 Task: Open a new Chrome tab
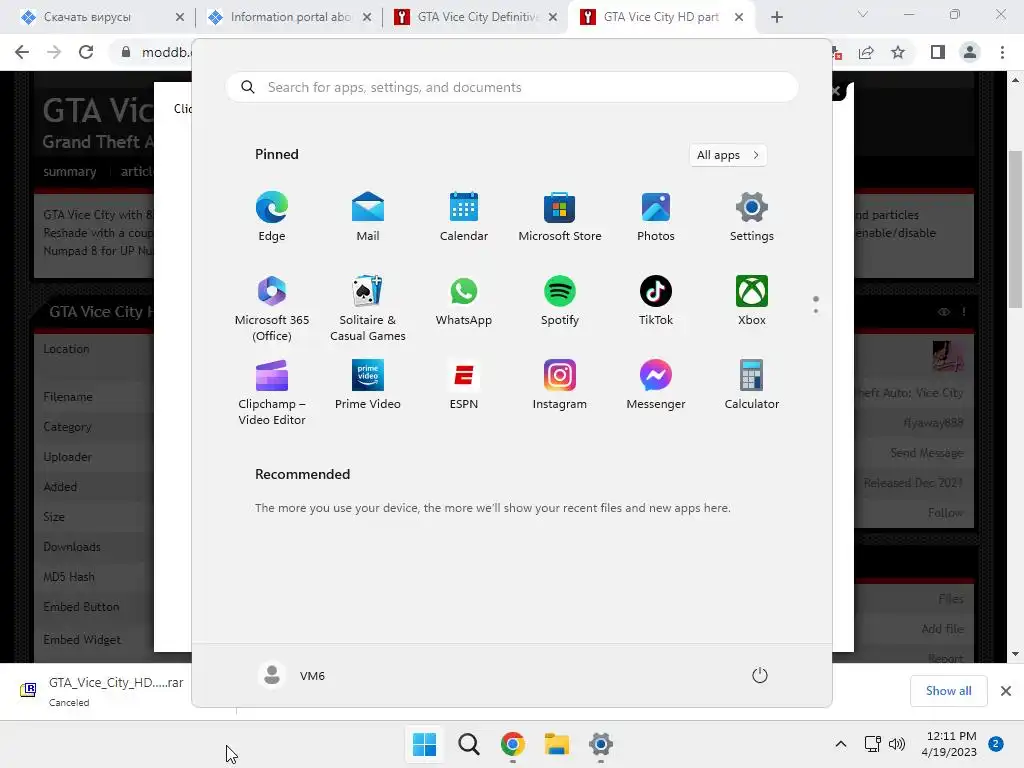776,18
